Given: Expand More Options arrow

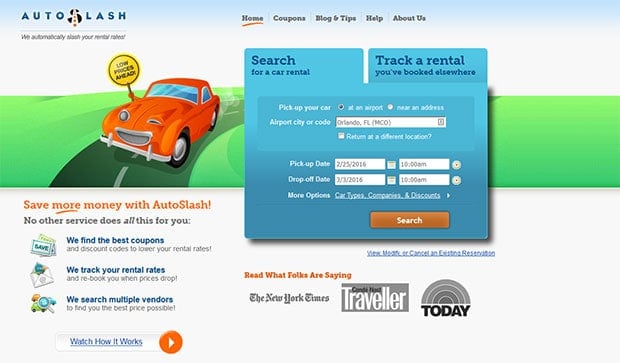Looking at the screenshot, I should (x=448, y=195).
